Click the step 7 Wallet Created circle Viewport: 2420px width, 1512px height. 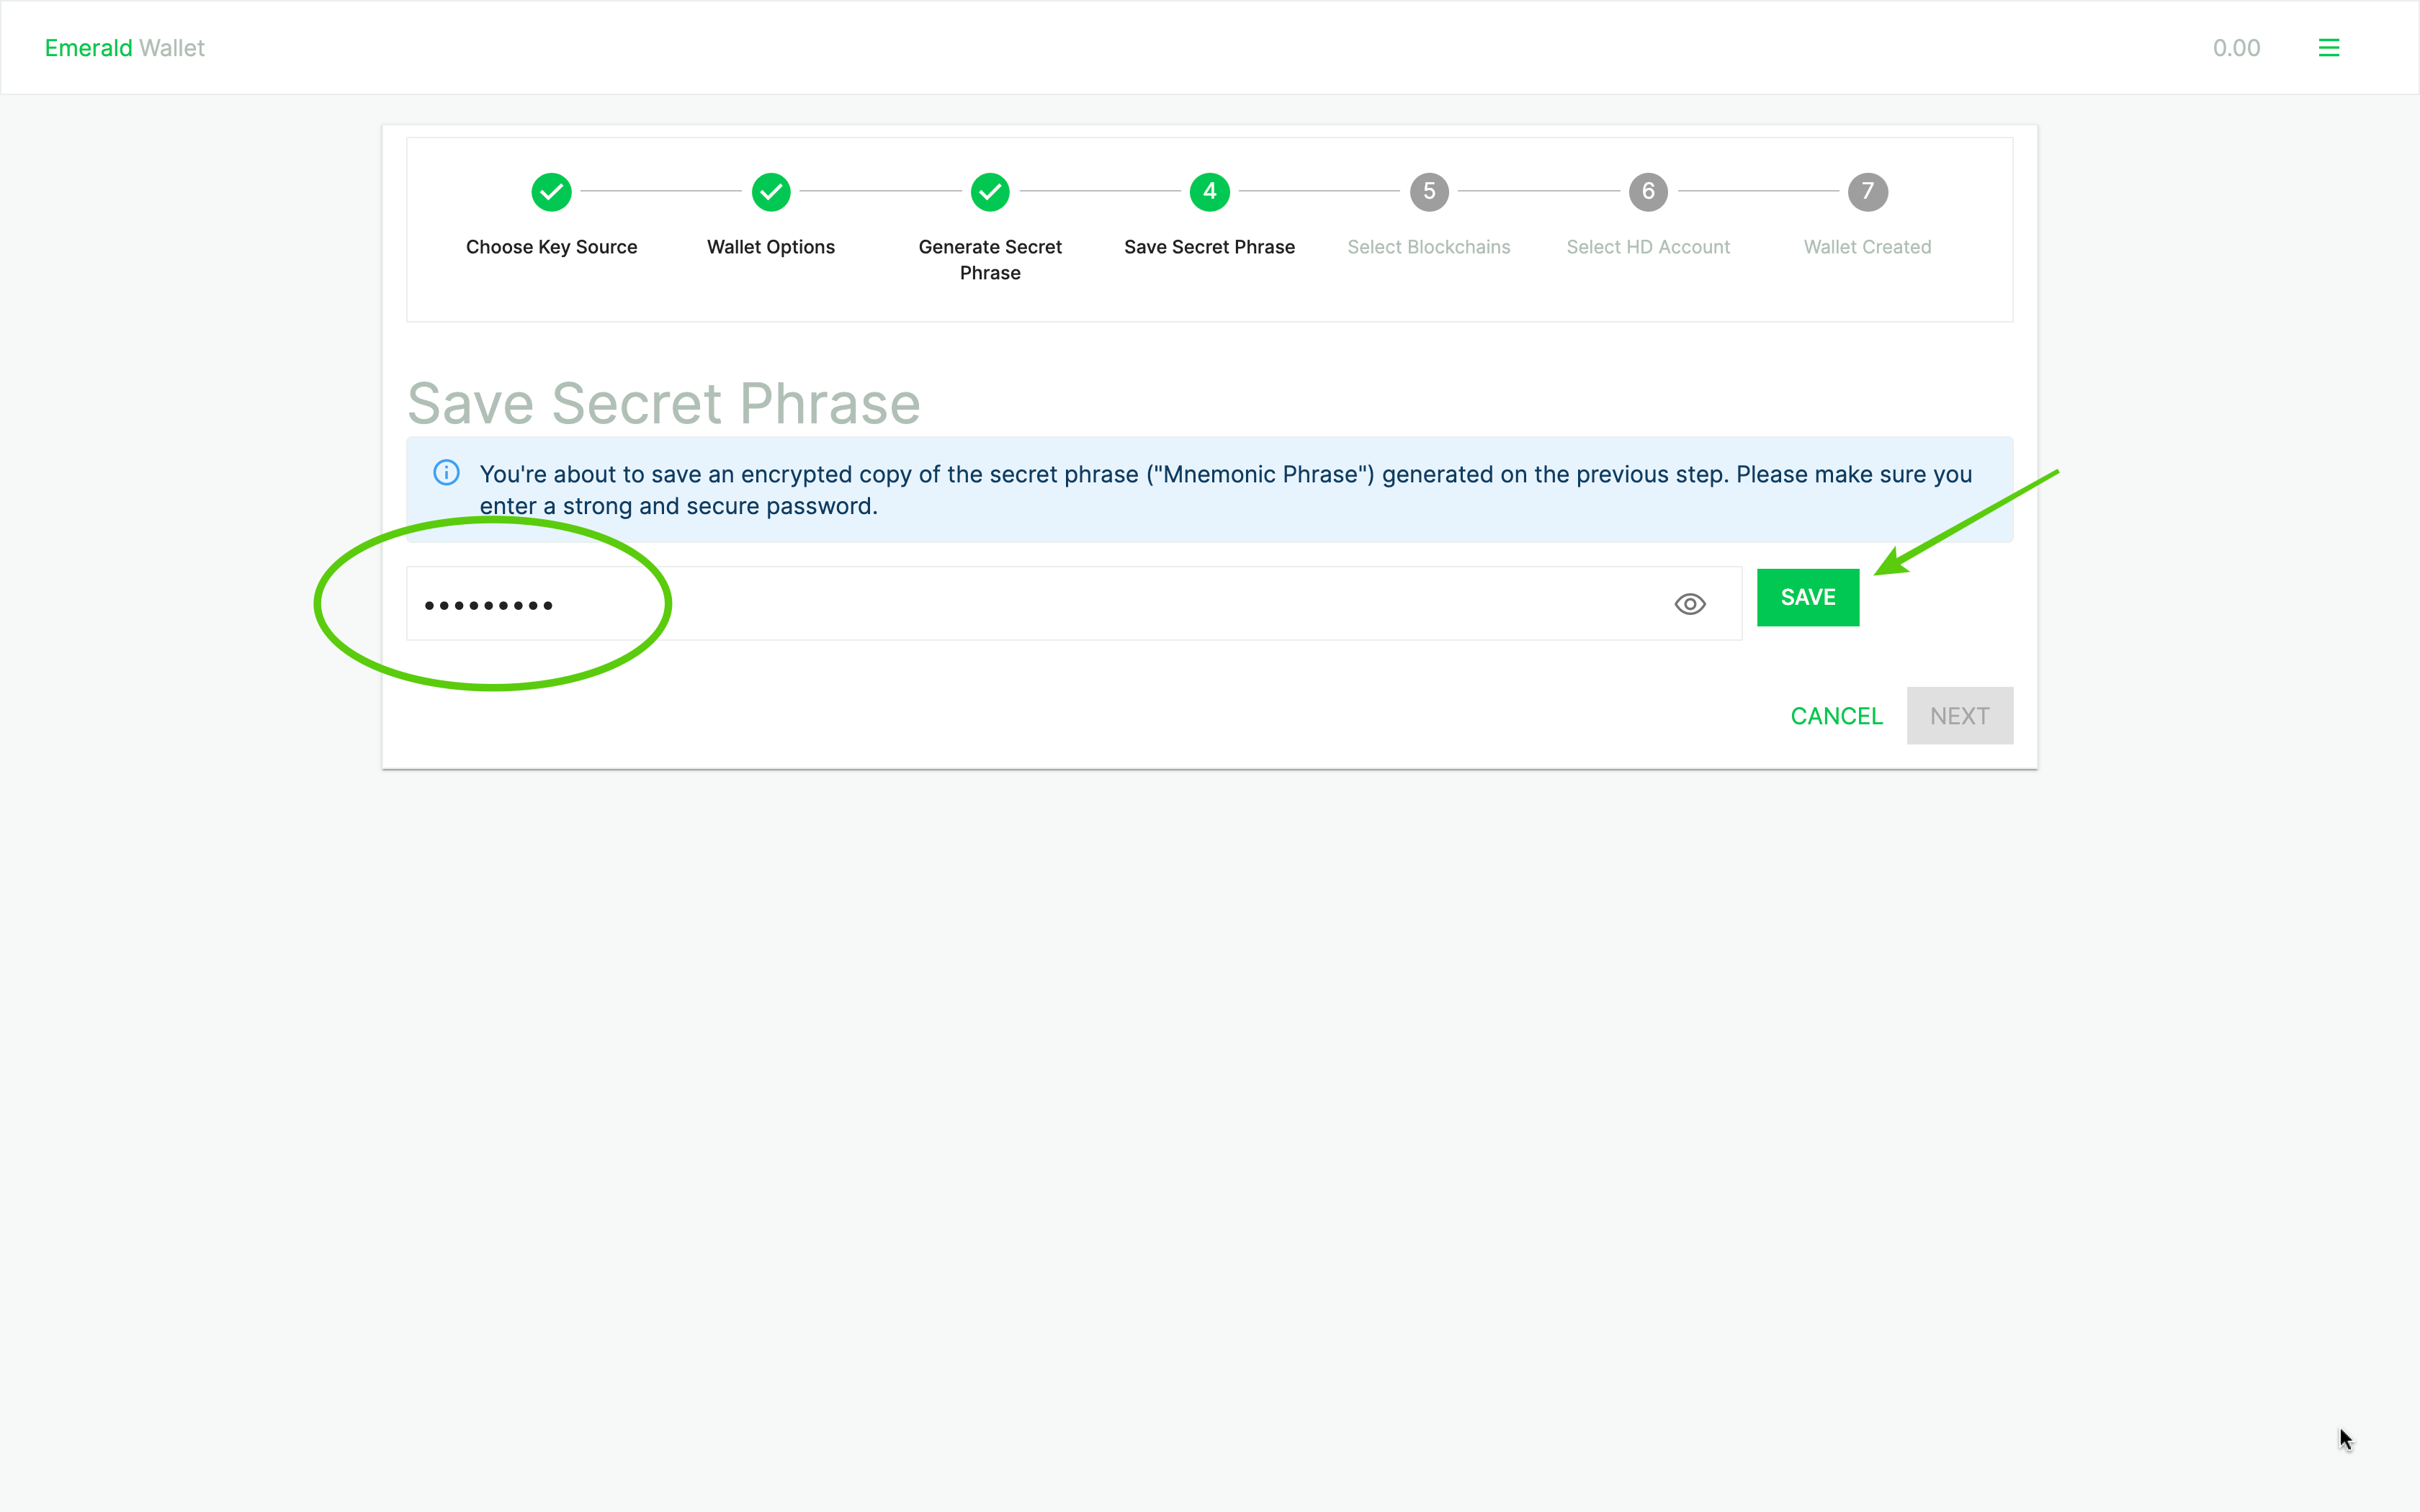point(1866,192)
